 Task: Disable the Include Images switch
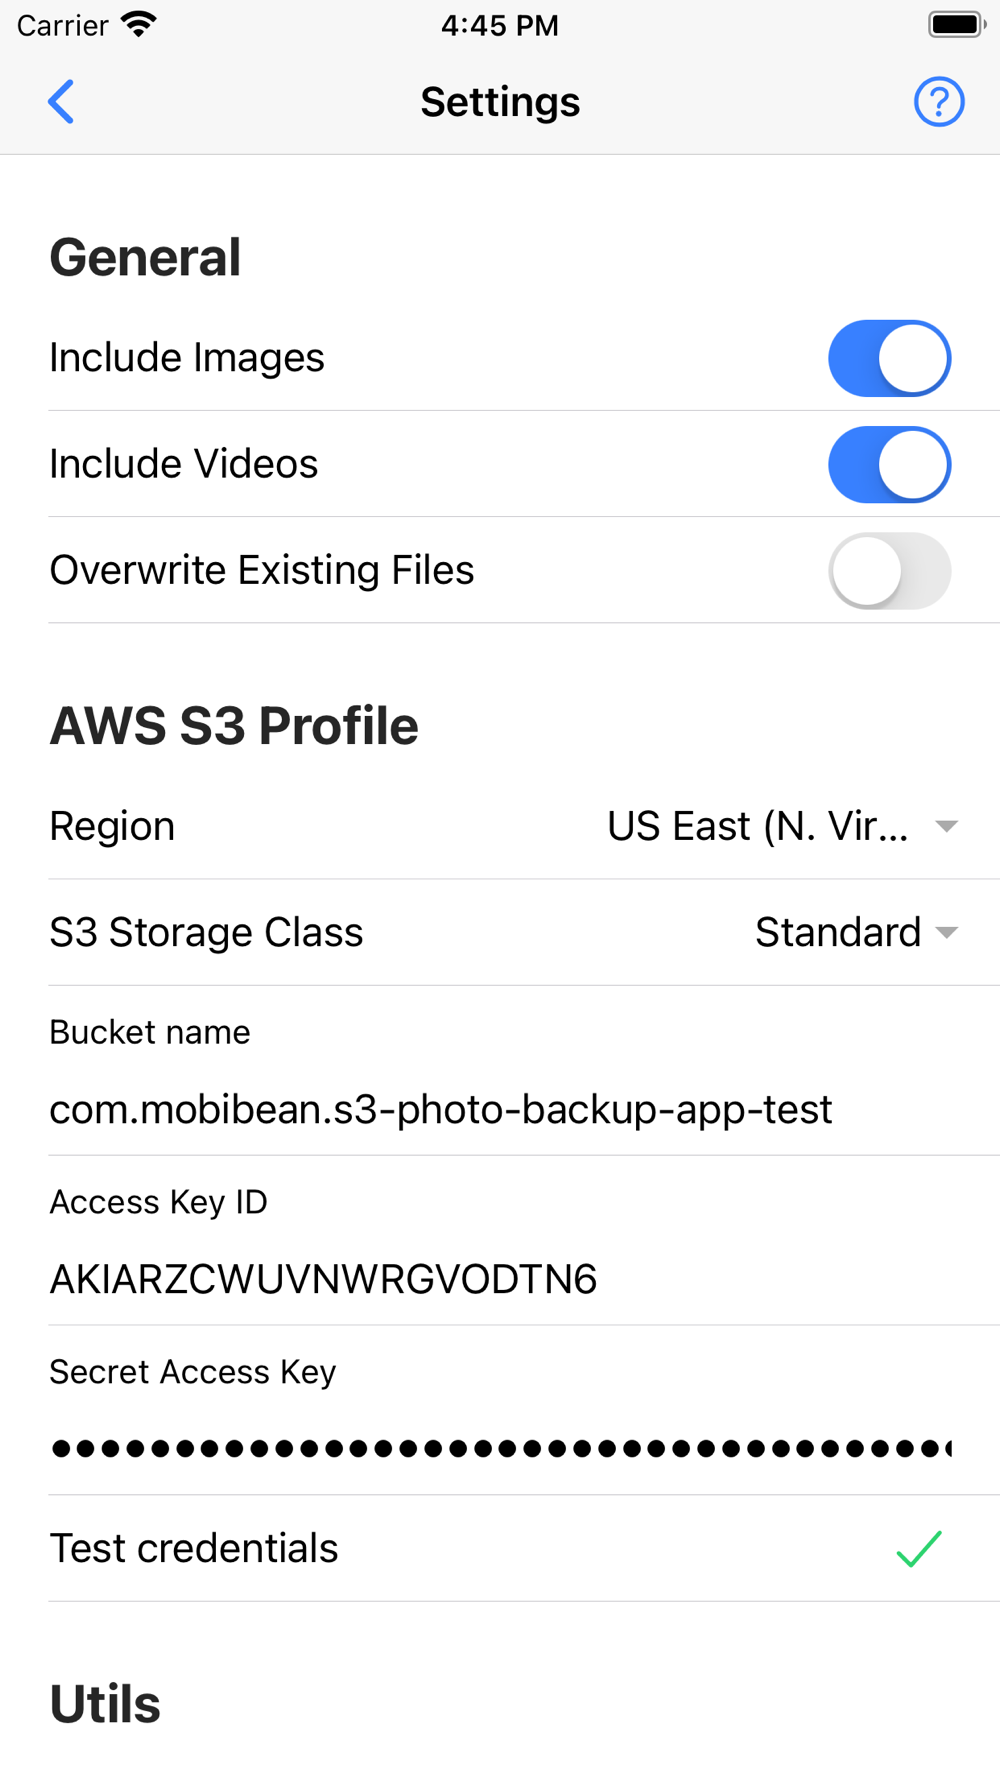click(889, 358)
